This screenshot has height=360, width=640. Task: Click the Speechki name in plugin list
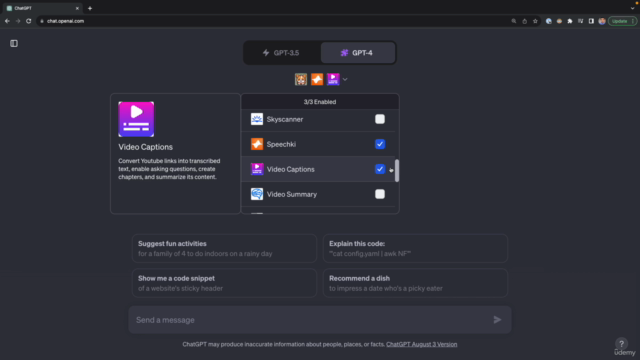(281, 144)
